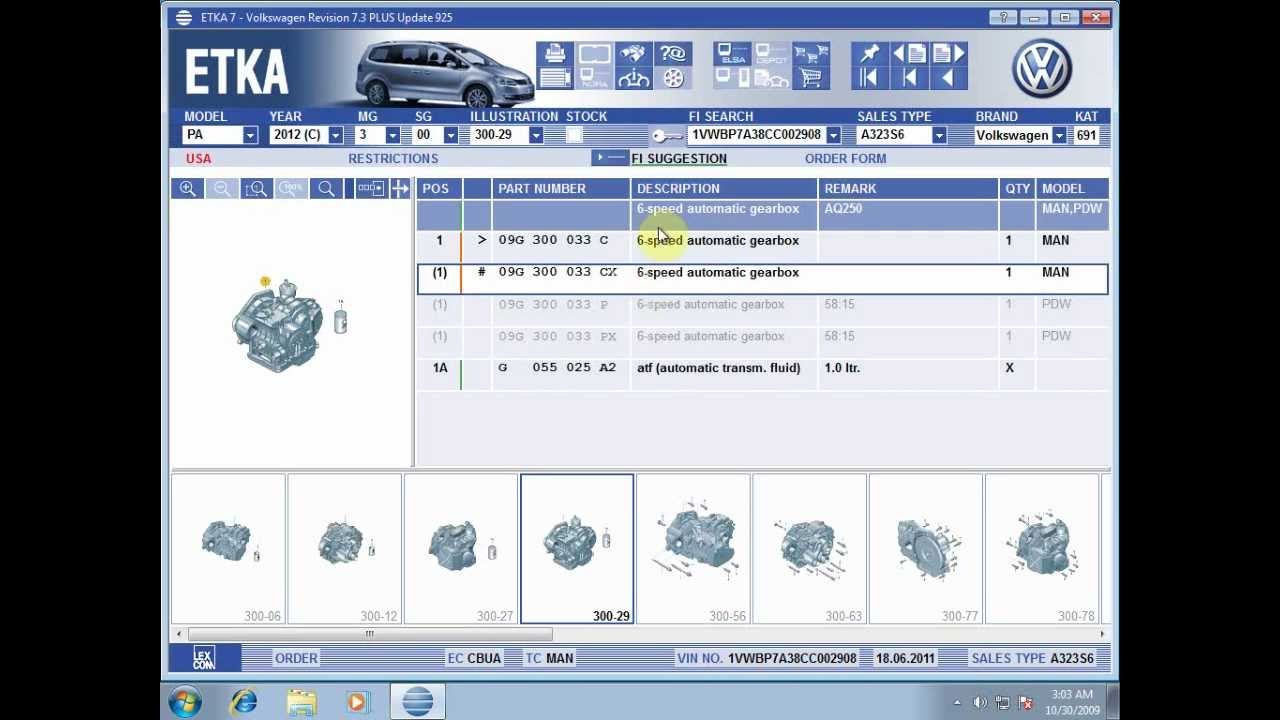Viewport: 1280px width, 720px height.
Task: Select the zoom area magnifier tool
Action: tap(256, 189)
